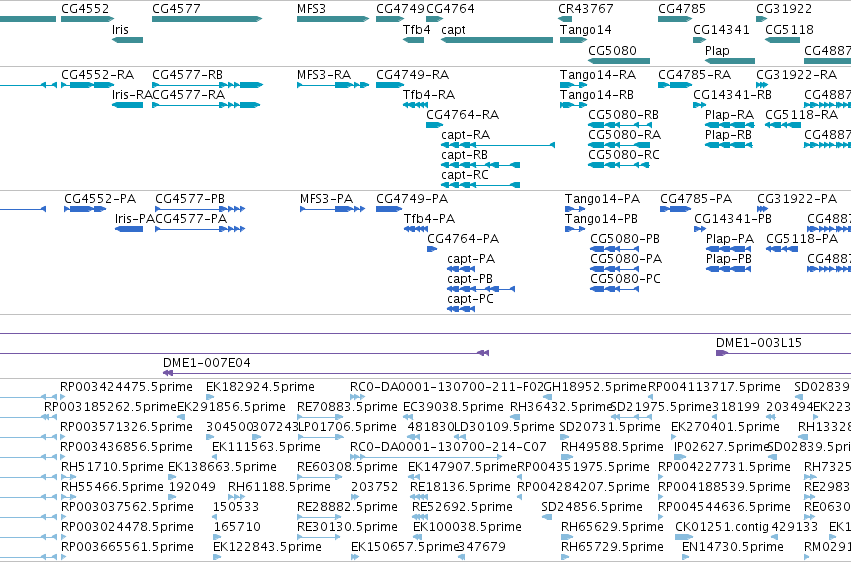Click EST label CK01251.contig
Viewport: 851px width, 562px height.
(722, 527)
